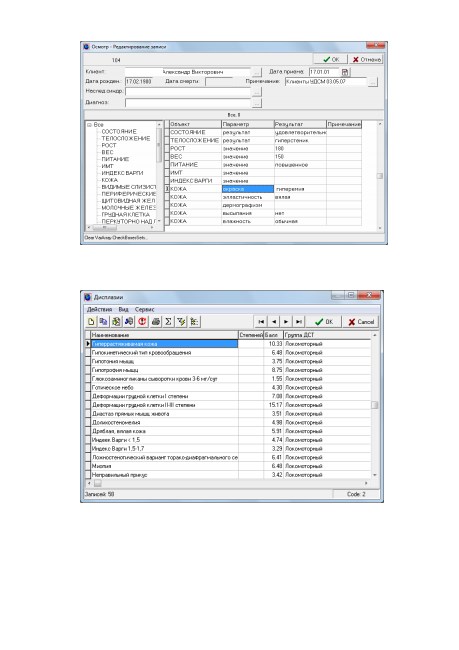Open the Сервис menu
Viewport: 459px width, 650px height.
coord(144,309)
